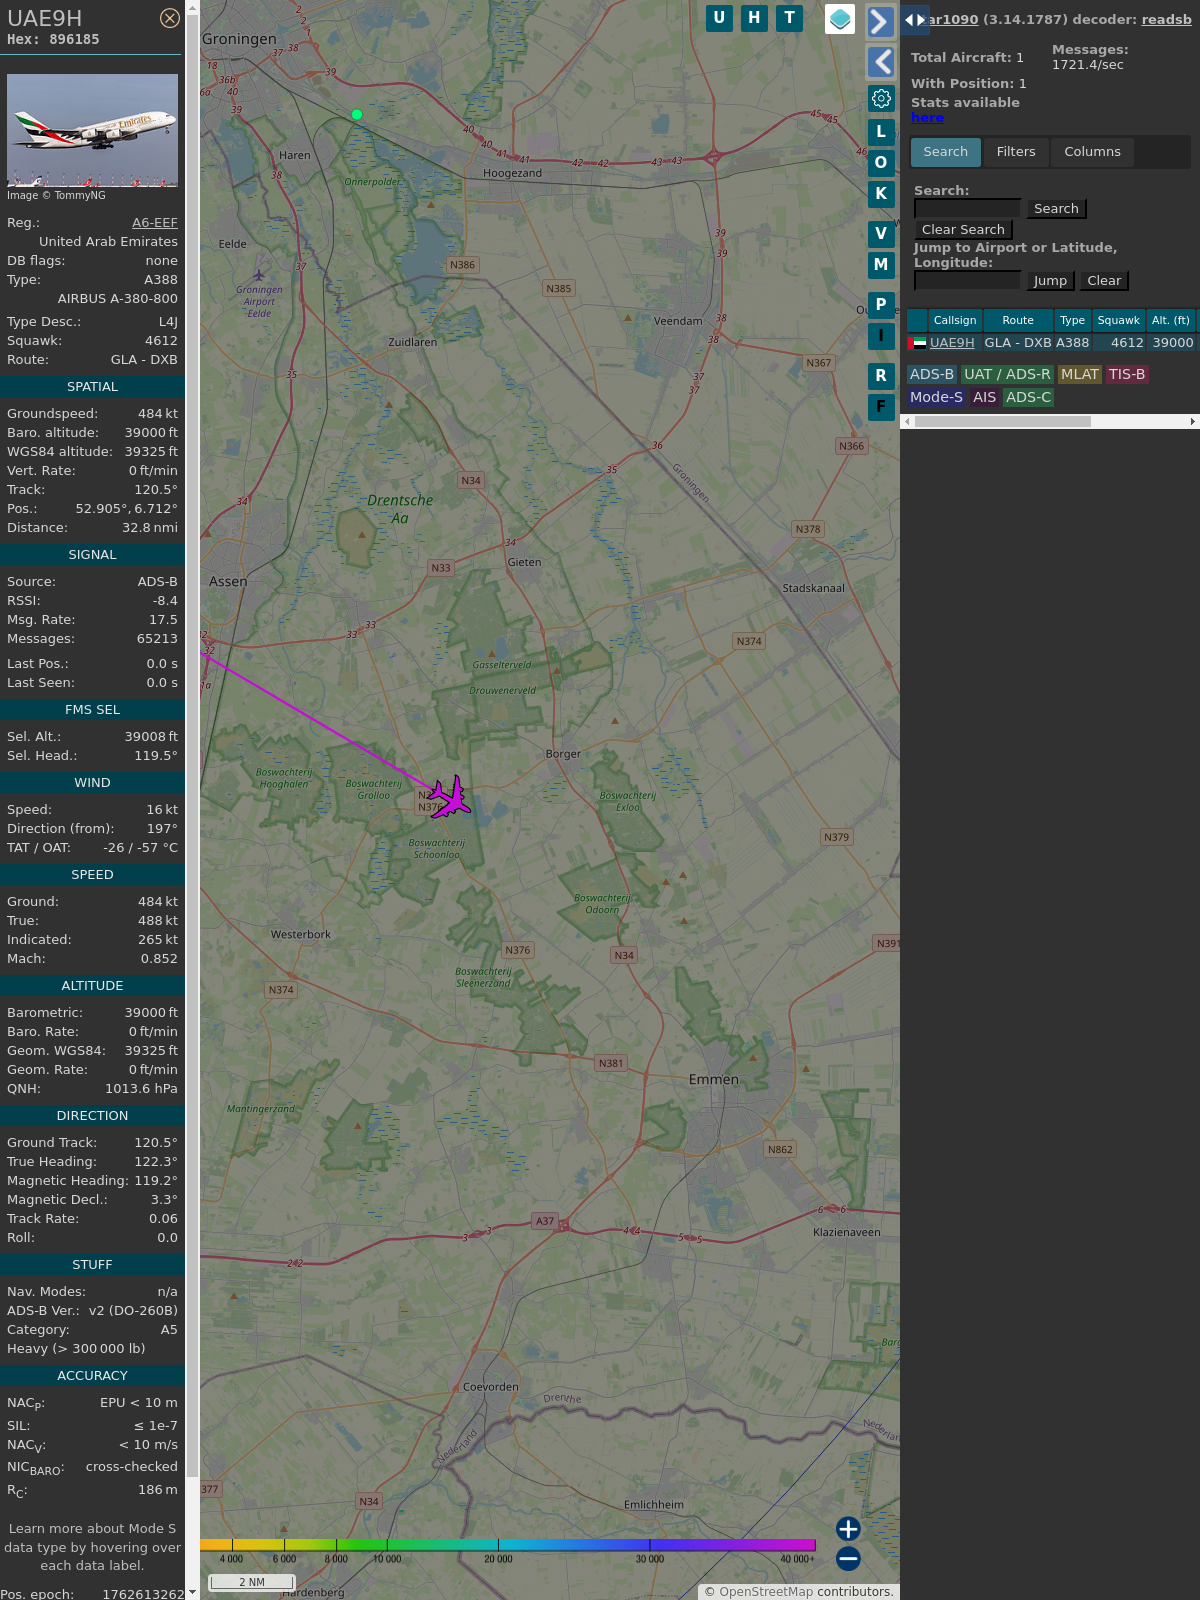Image resolution: width=1200 pixels, height=1600 pixels.
Task: Toggle the L map option button
Action: pos(881,131)
